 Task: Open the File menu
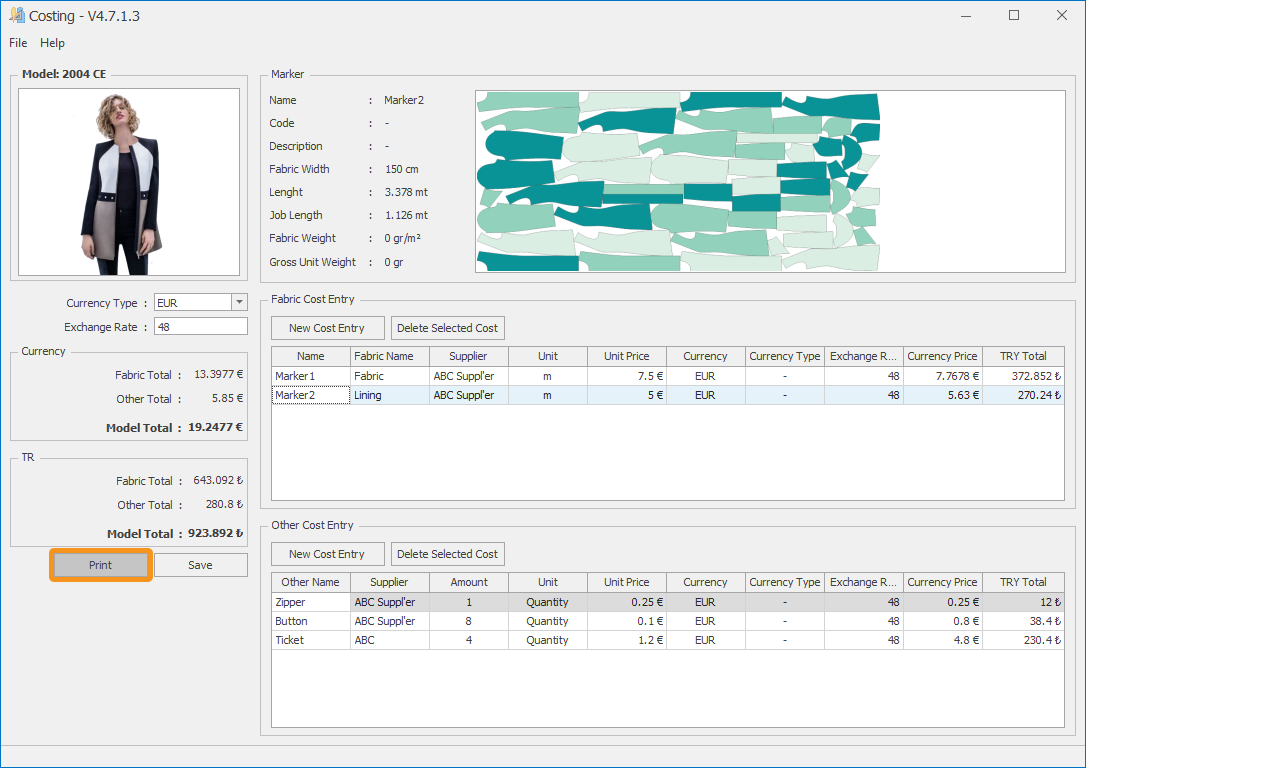coord(18,43)
